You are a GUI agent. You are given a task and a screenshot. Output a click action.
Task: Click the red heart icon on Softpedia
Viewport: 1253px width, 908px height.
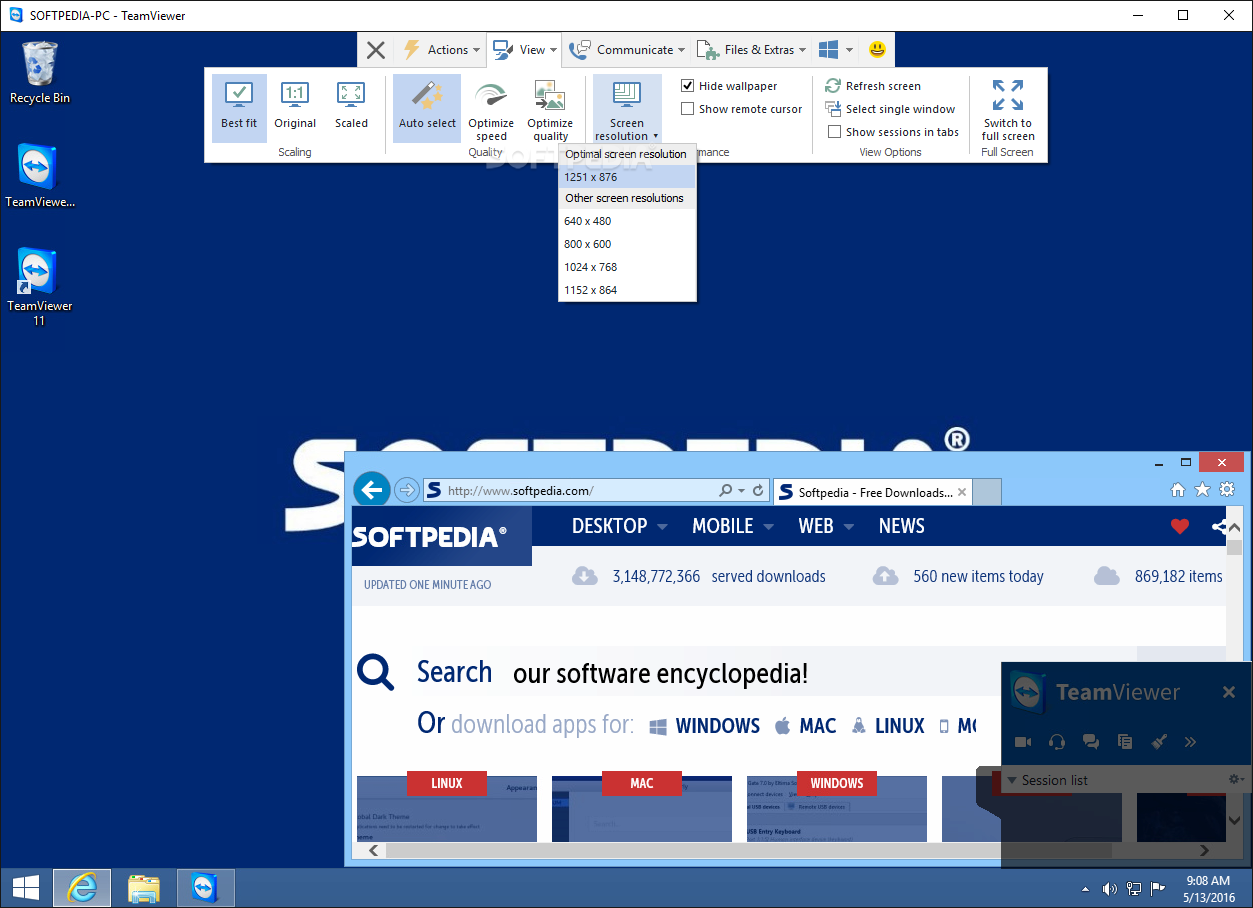point(1180,526)
